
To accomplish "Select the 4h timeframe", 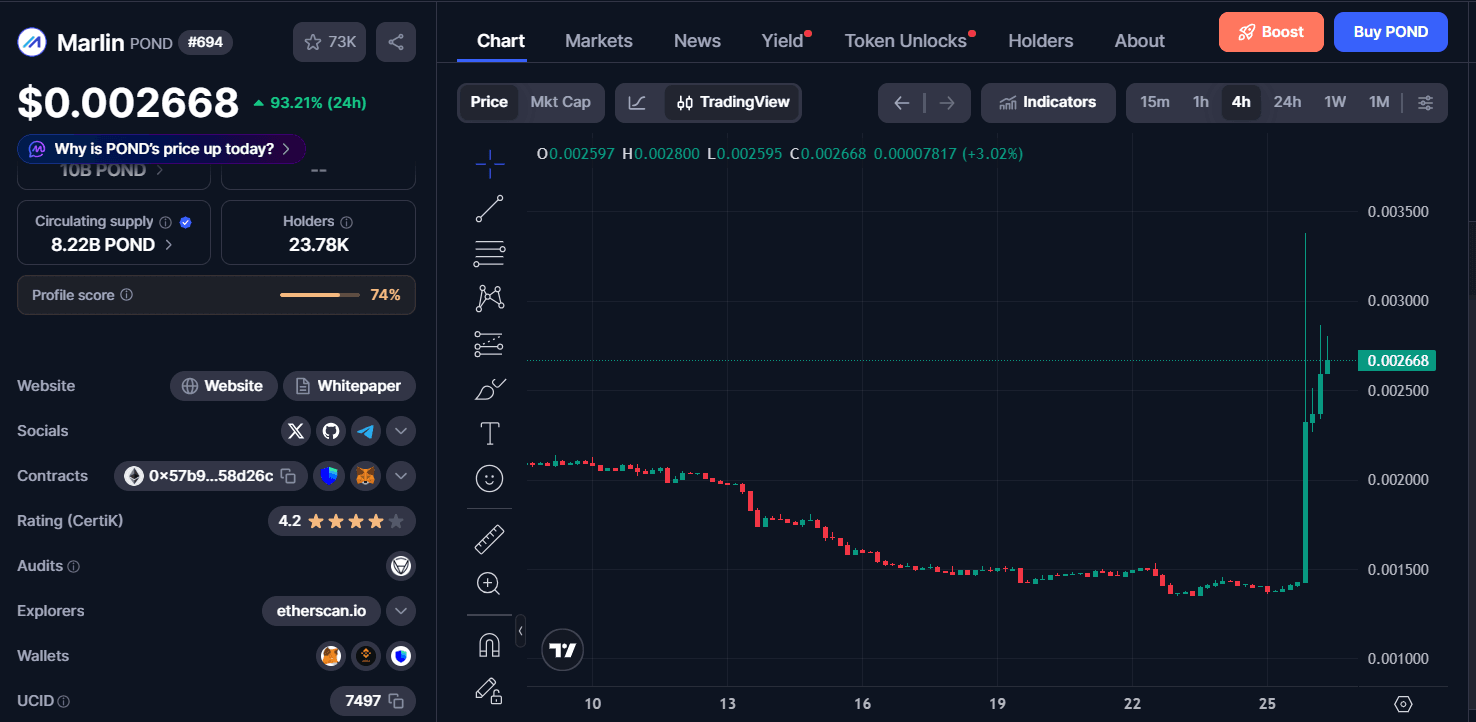I will 1241,102.
